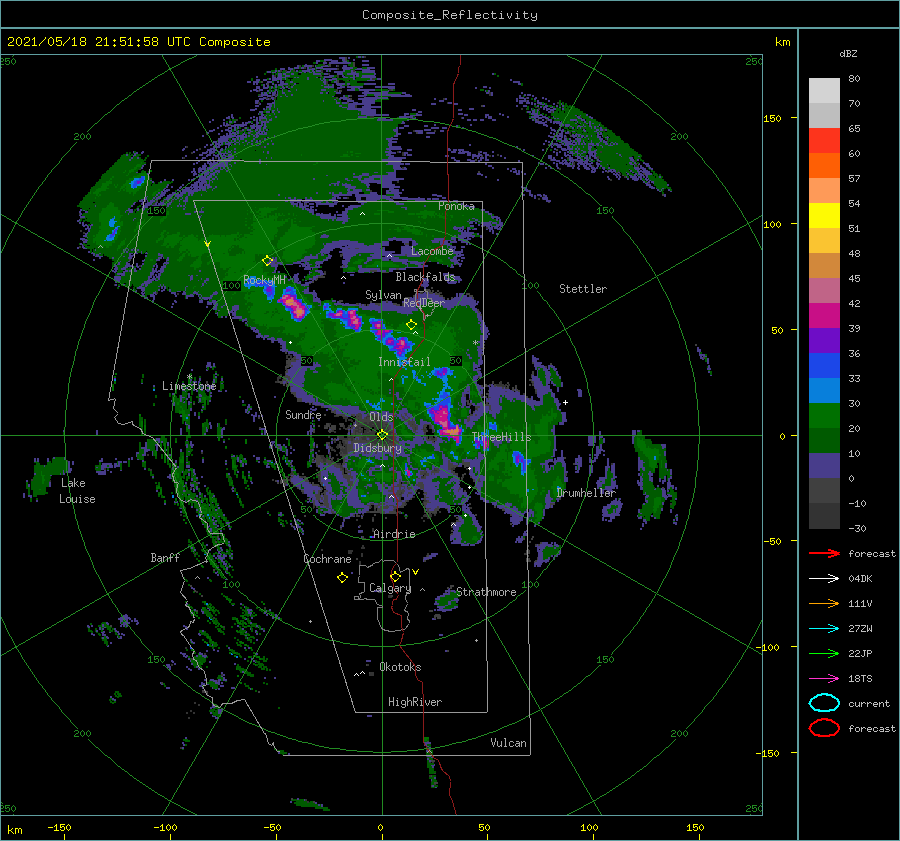The image size is (900, 841).
Task: Click the yellow diamond marker above RockyMH
Action: (x=267, y=261)
